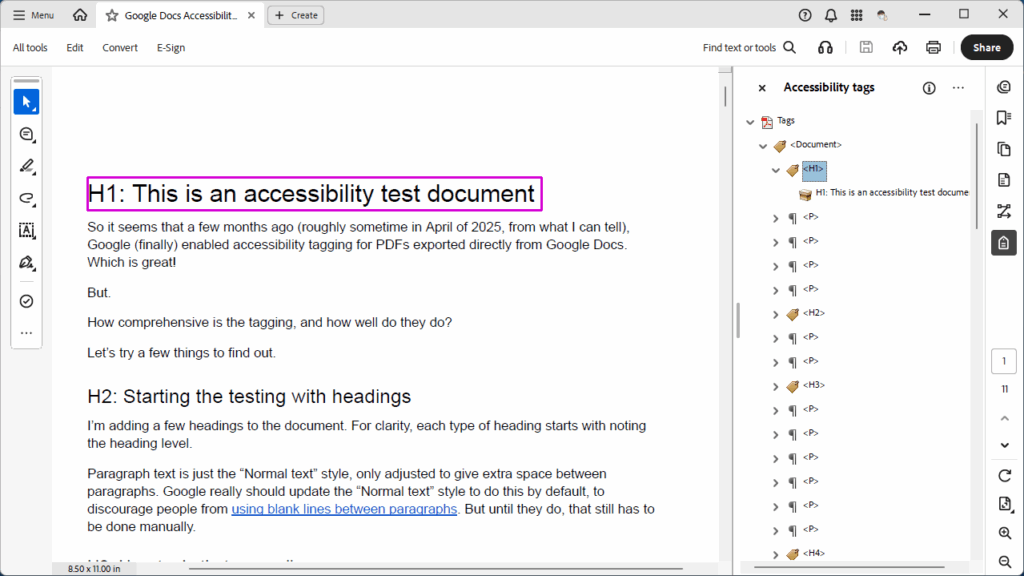Screen dimensions: 1024x576
Task: Select the H1 tag in the tree
Action: 814,170
